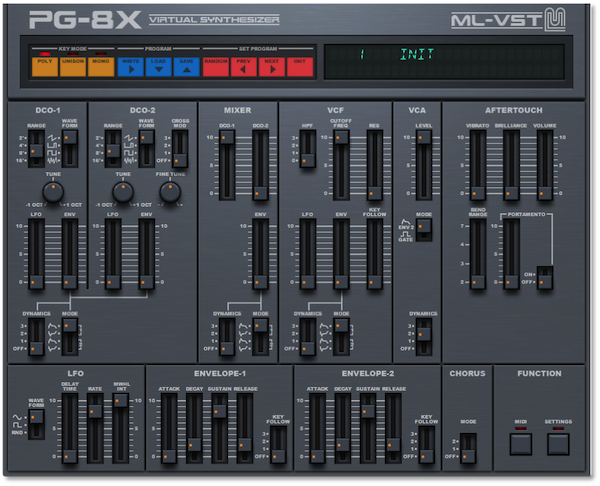The width and height of the screenshot is (600, 486).
Task: Click the VCF envelope MODE switch
Action: point(341,337)
